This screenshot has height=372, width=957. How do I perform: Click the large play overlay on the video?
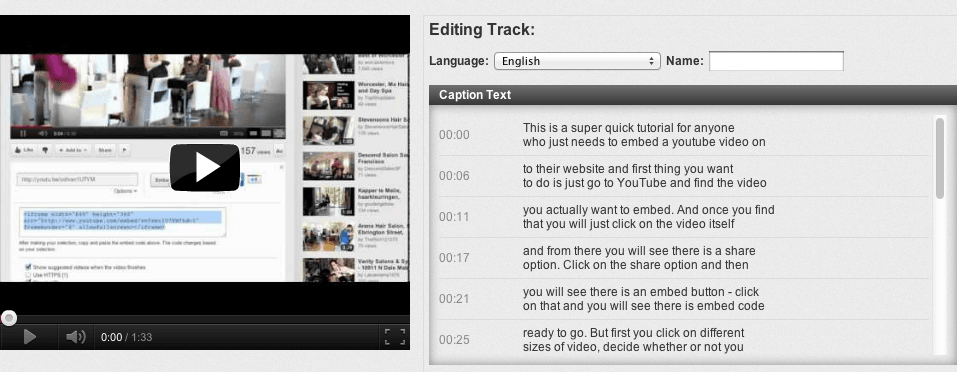pos(204,168)
